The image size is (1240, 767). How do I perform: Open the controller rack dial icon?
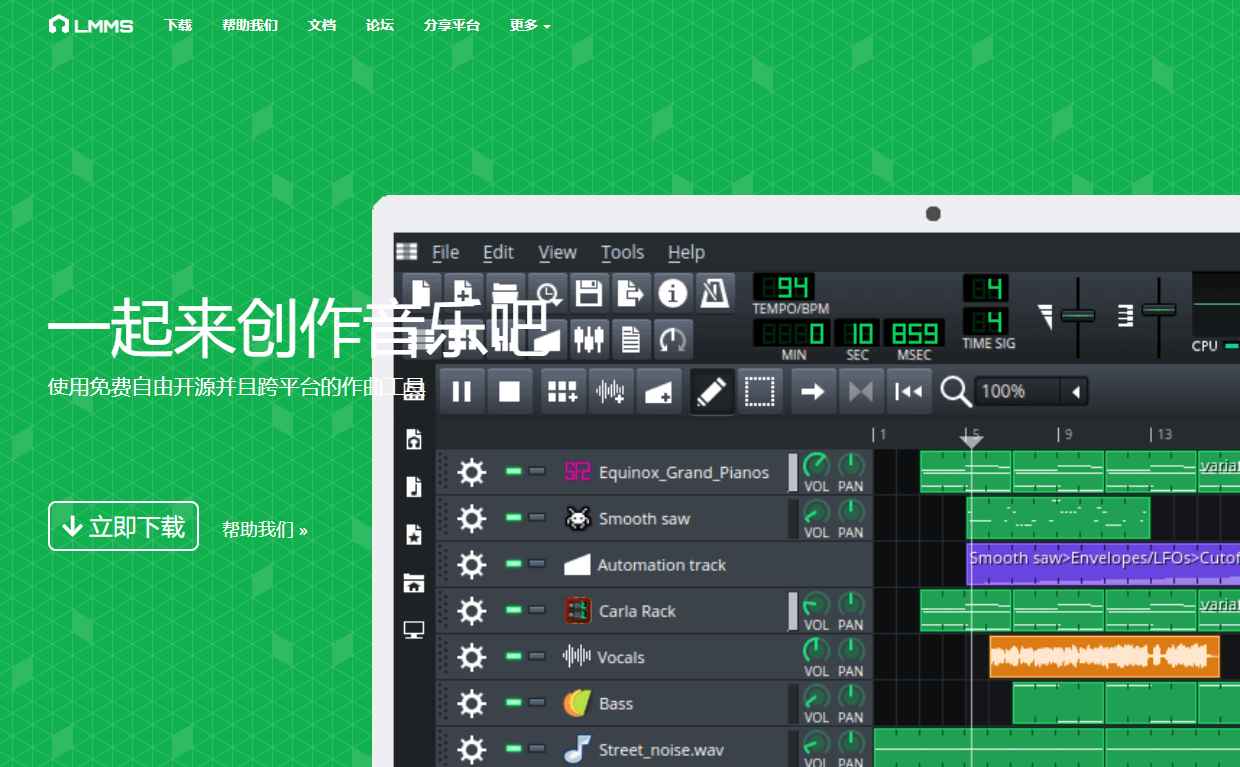(673, 339)
